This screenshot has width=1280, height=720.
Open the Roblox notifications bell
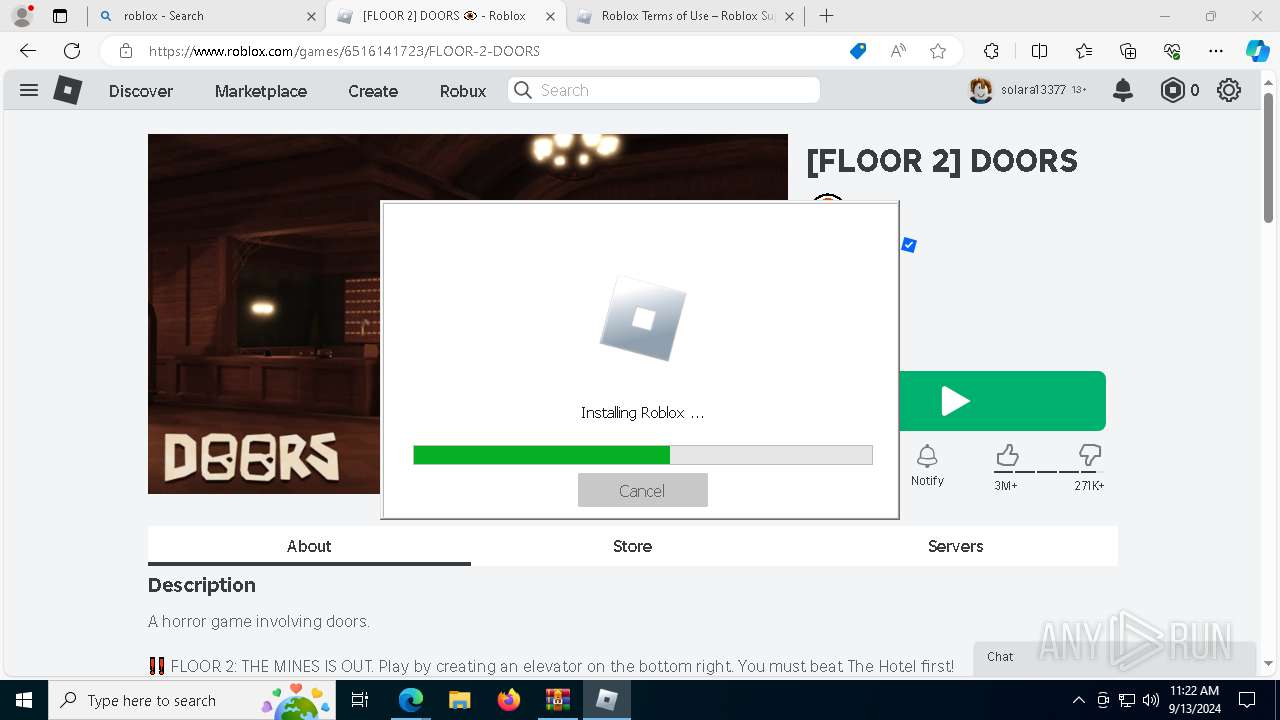click(x=1123, y=90)
